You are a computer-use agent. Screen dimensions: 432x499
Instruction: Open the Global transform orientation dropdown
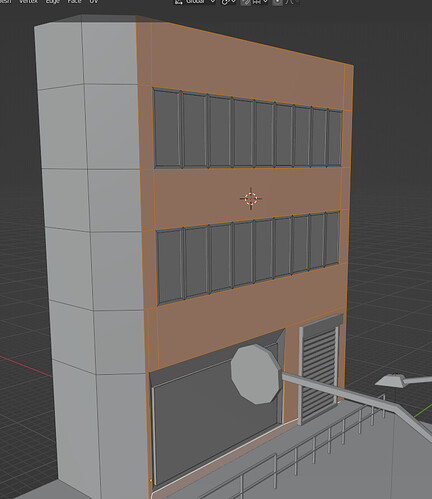(x=196, y=1)
